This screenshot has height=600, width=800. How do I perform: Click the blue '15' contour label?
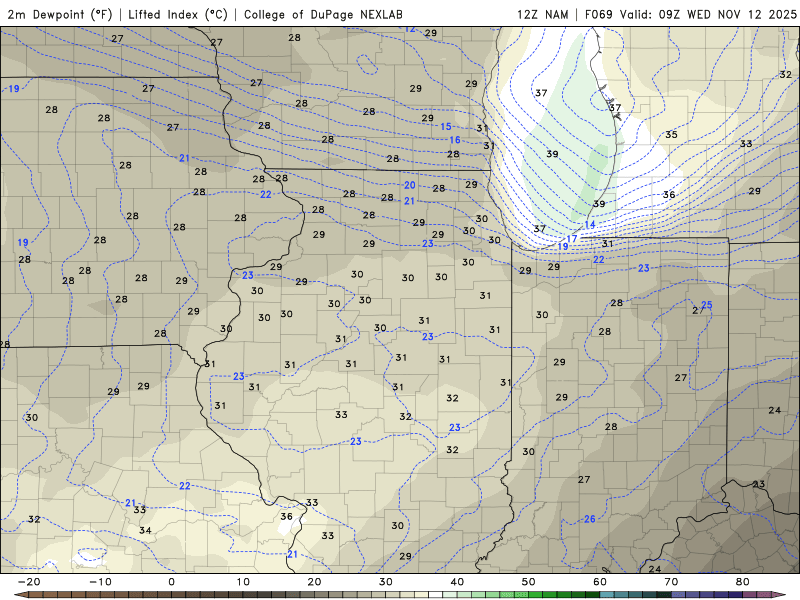(x=446, y=127)
